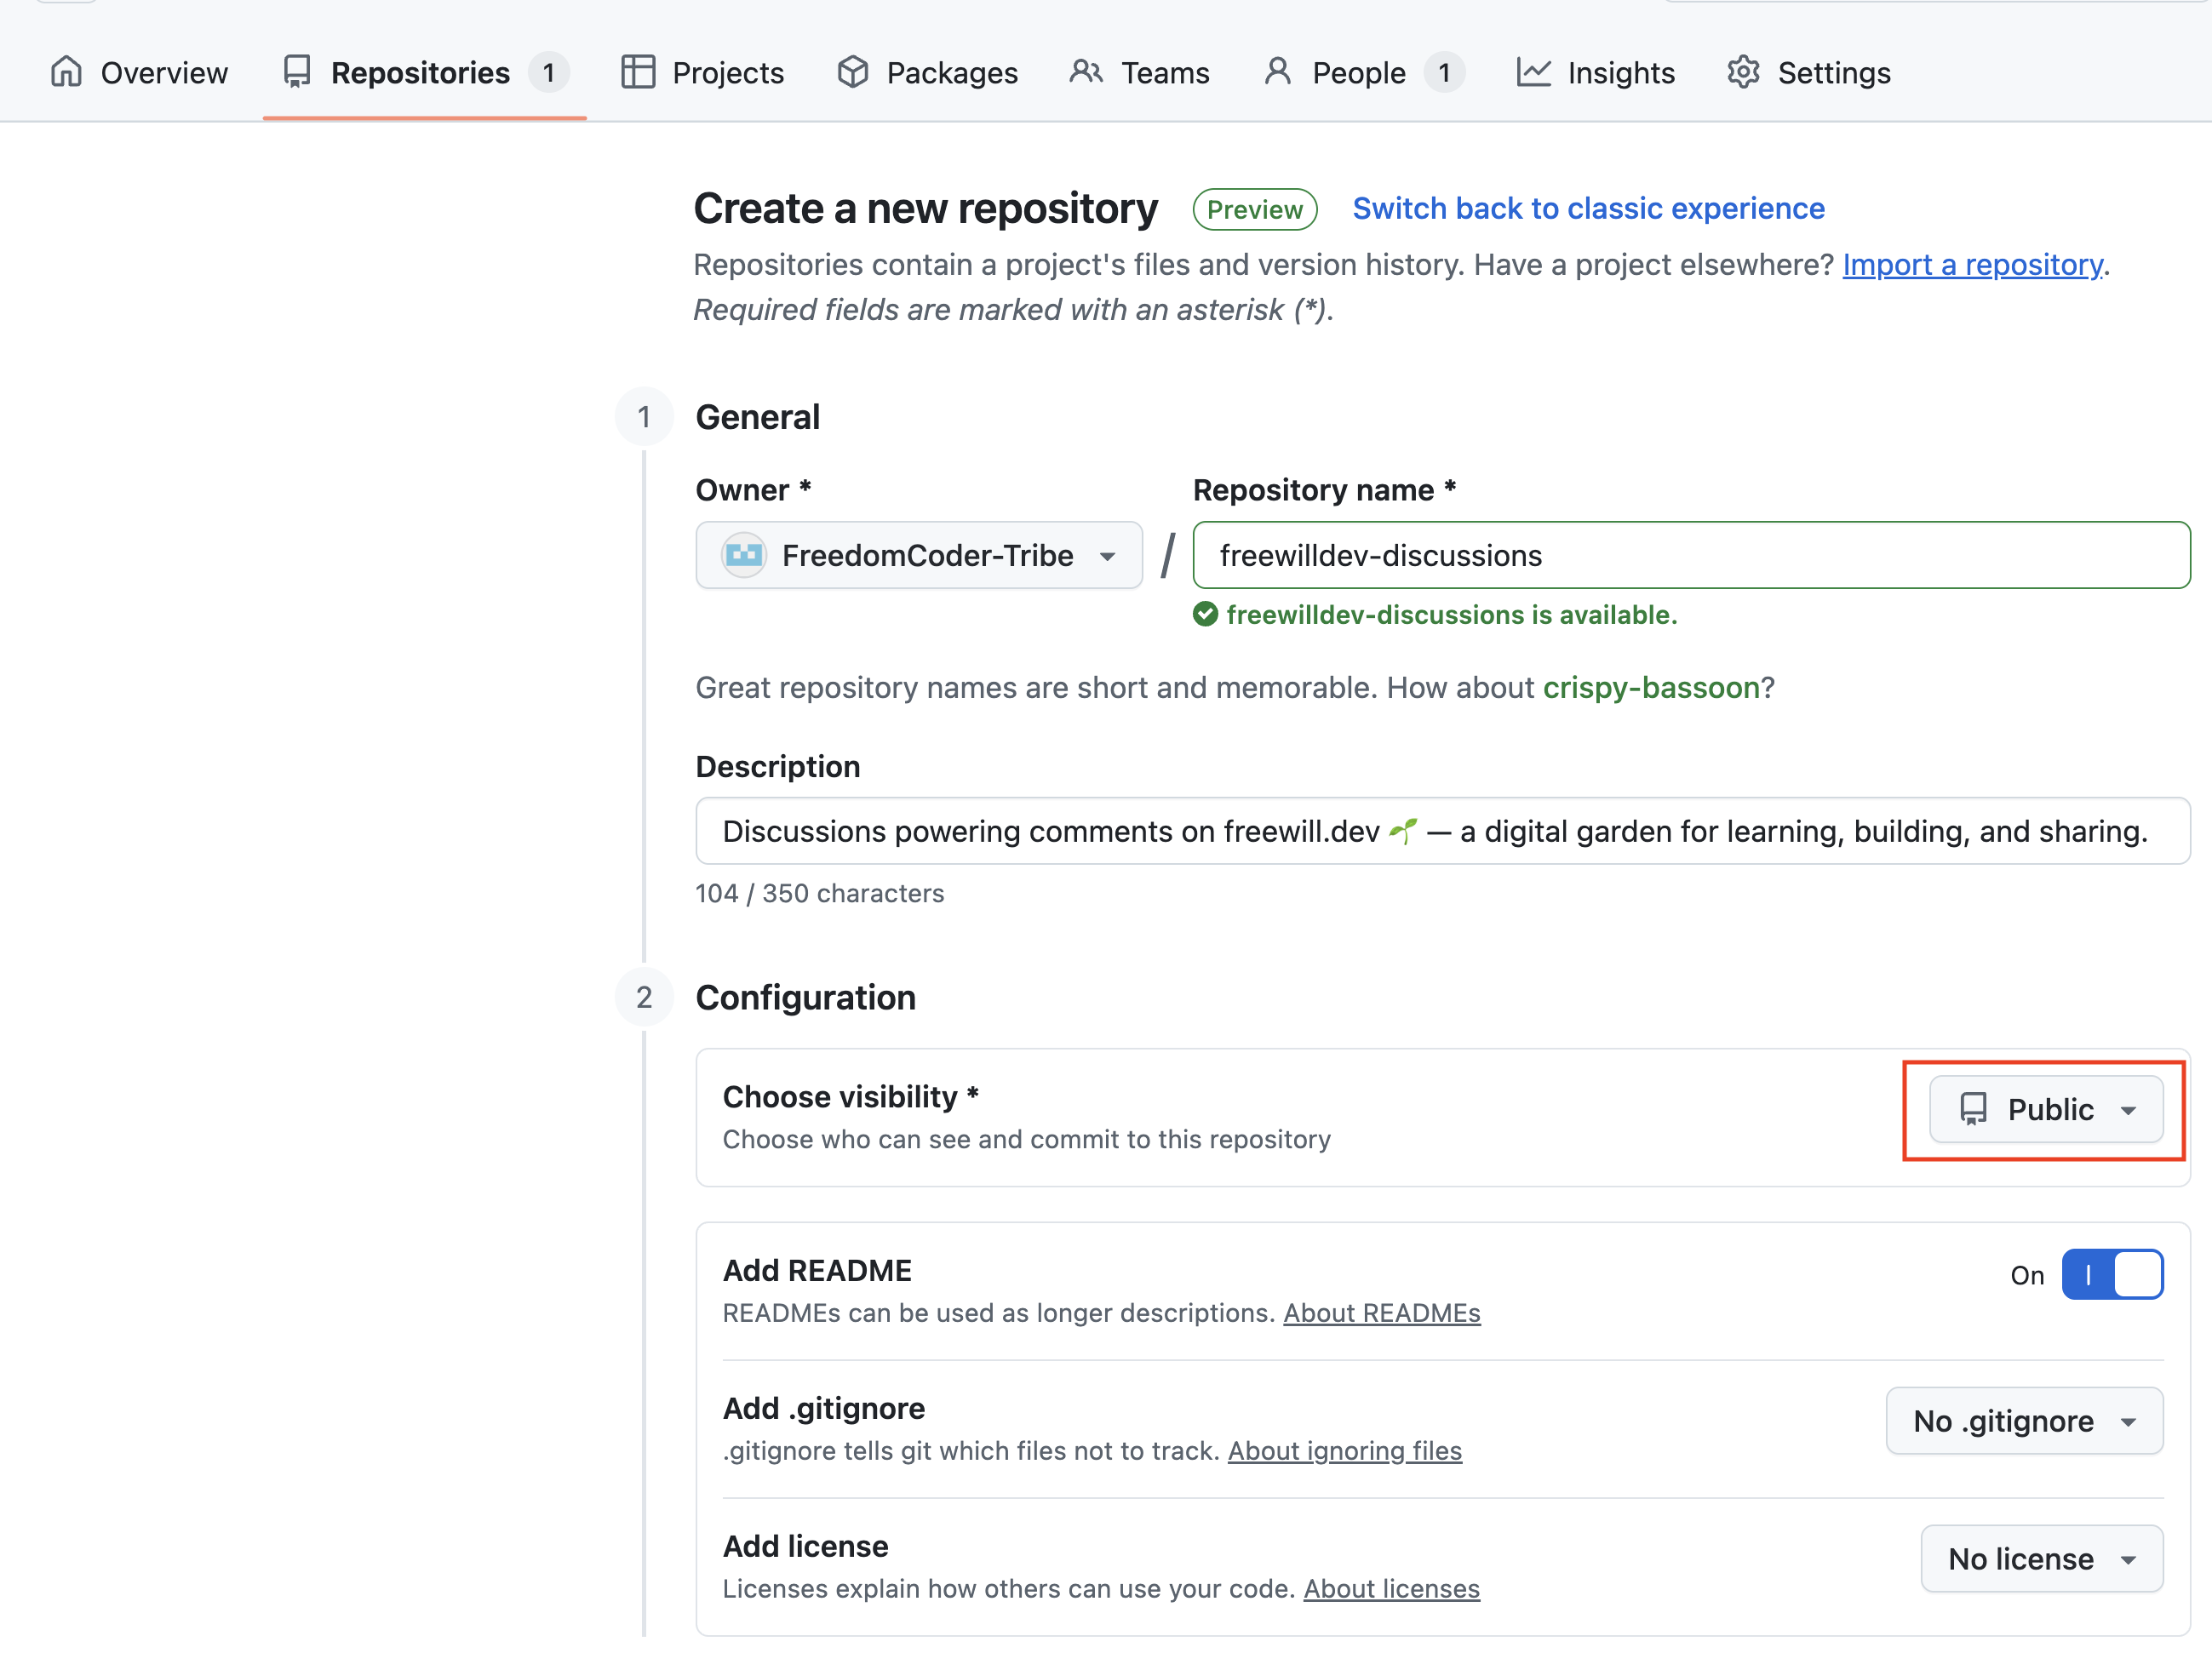This screenshot has height=1653, width=2212.
Task: Open the Owner selection dropdown
Action: coord(918,555)
